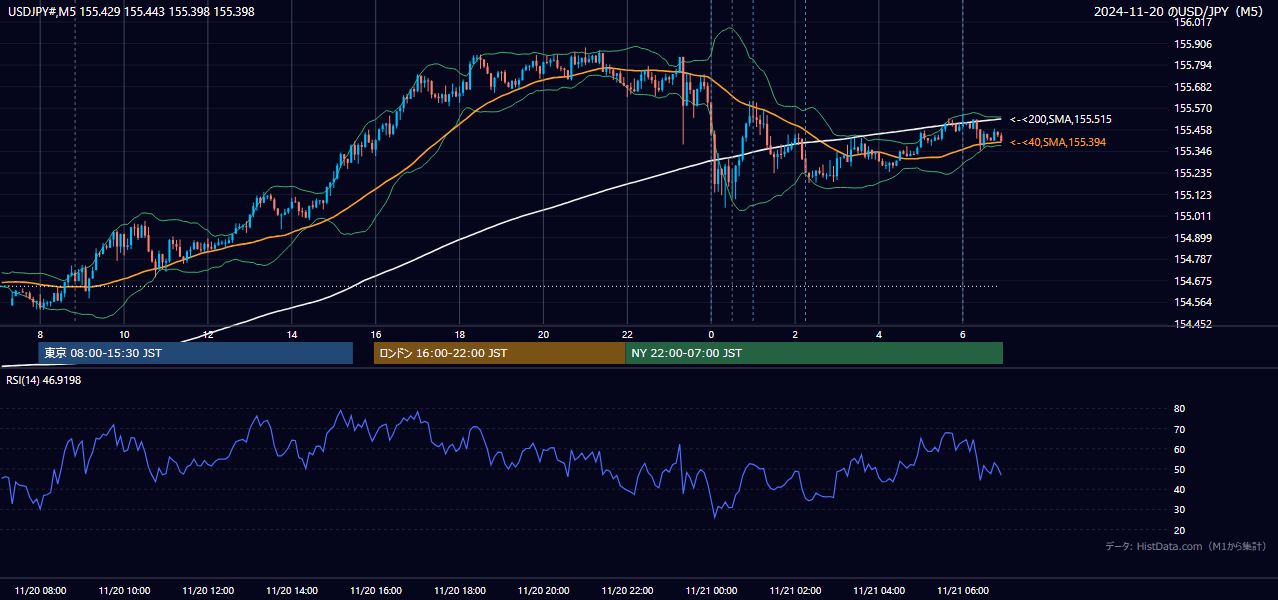This screenshot has width=1278, height=600.
Task: Click RSI level 50 on the axis
Action: pos(1180,469)
